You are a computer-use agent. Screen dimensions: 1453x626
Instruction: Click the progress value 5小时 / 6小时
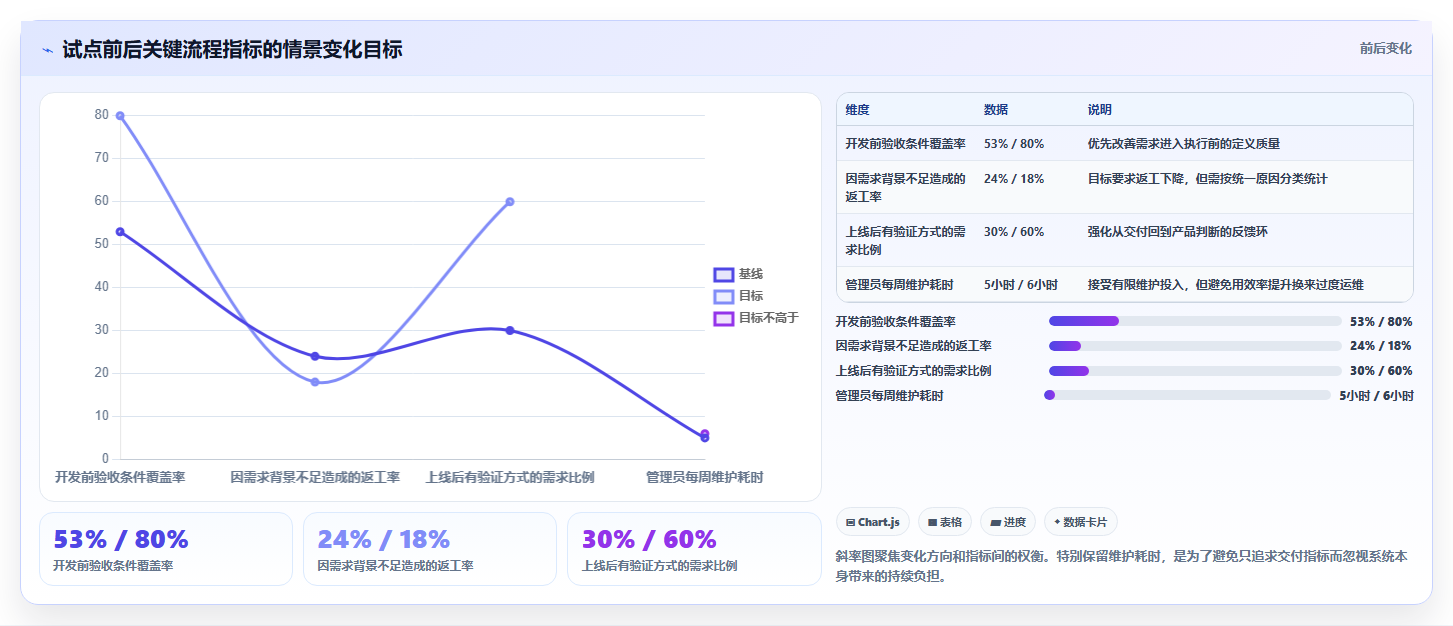pyautogui.click(x=1376, y=396)
